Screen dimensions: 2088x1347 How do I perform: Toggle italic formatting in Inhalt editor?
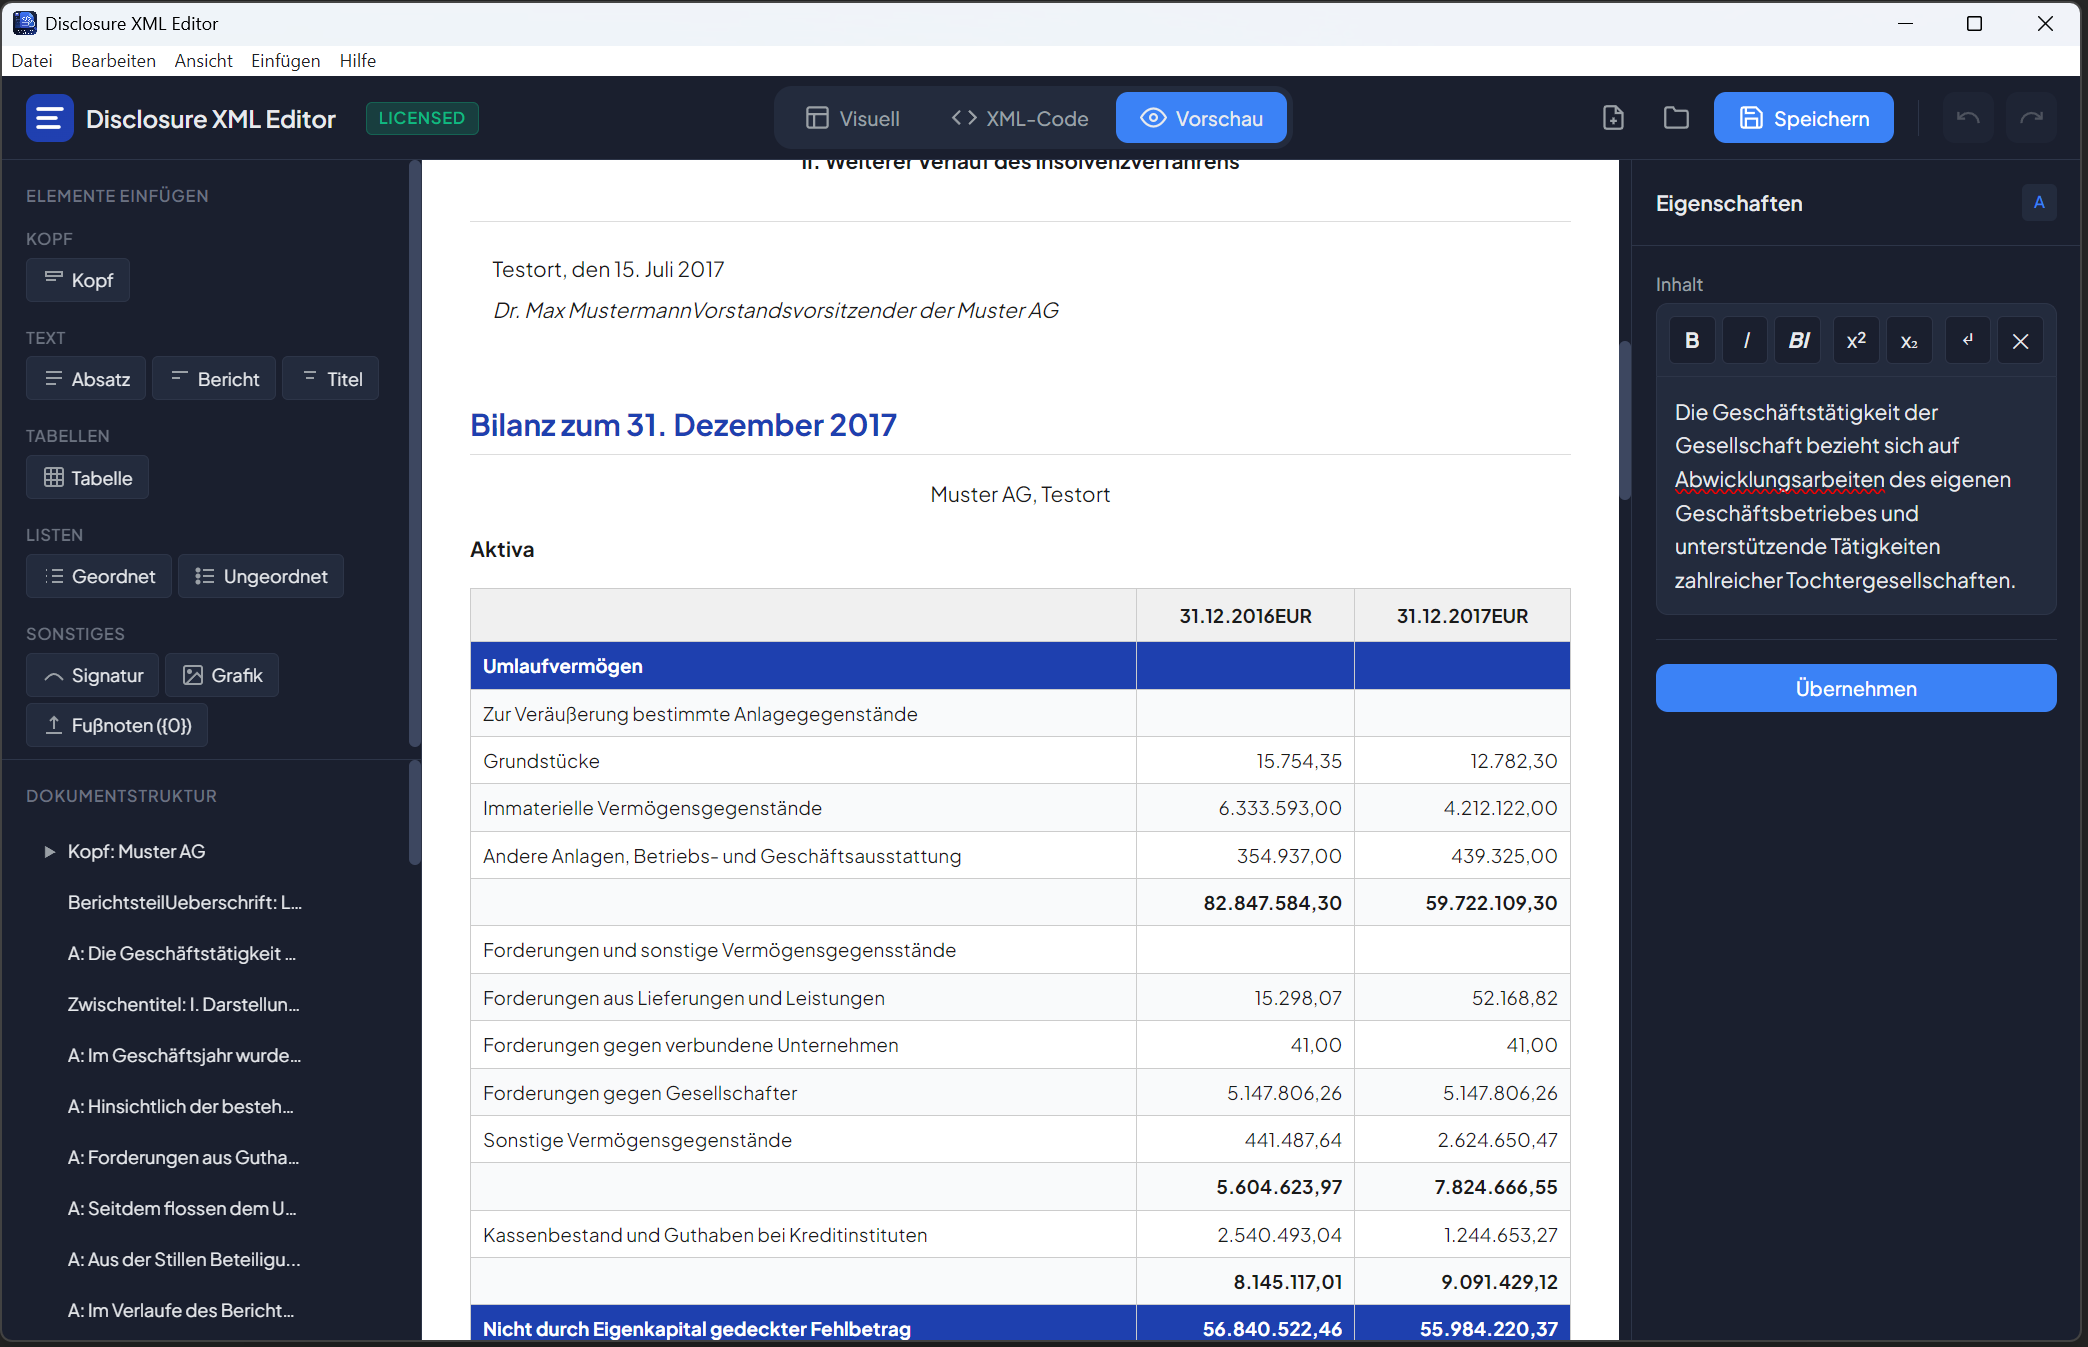pyautogui.click(x=1746, y=341)
